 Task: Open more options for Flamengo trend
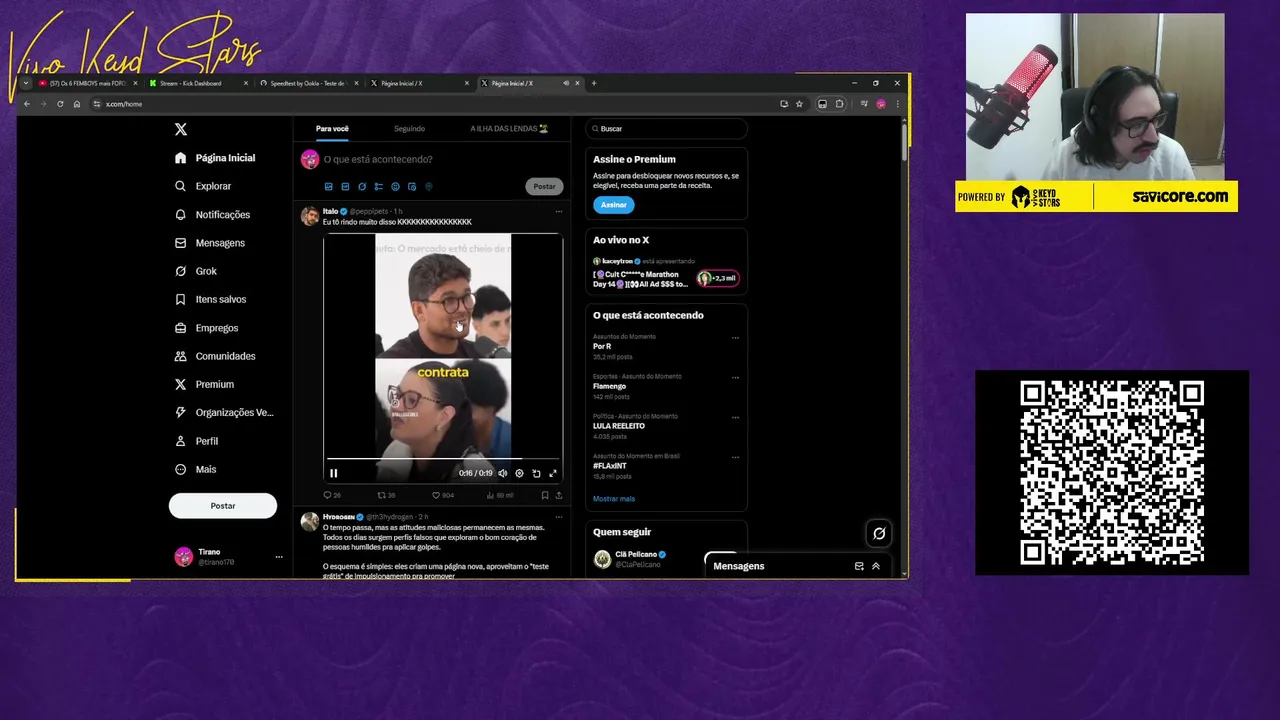click(x=735, y=377)
